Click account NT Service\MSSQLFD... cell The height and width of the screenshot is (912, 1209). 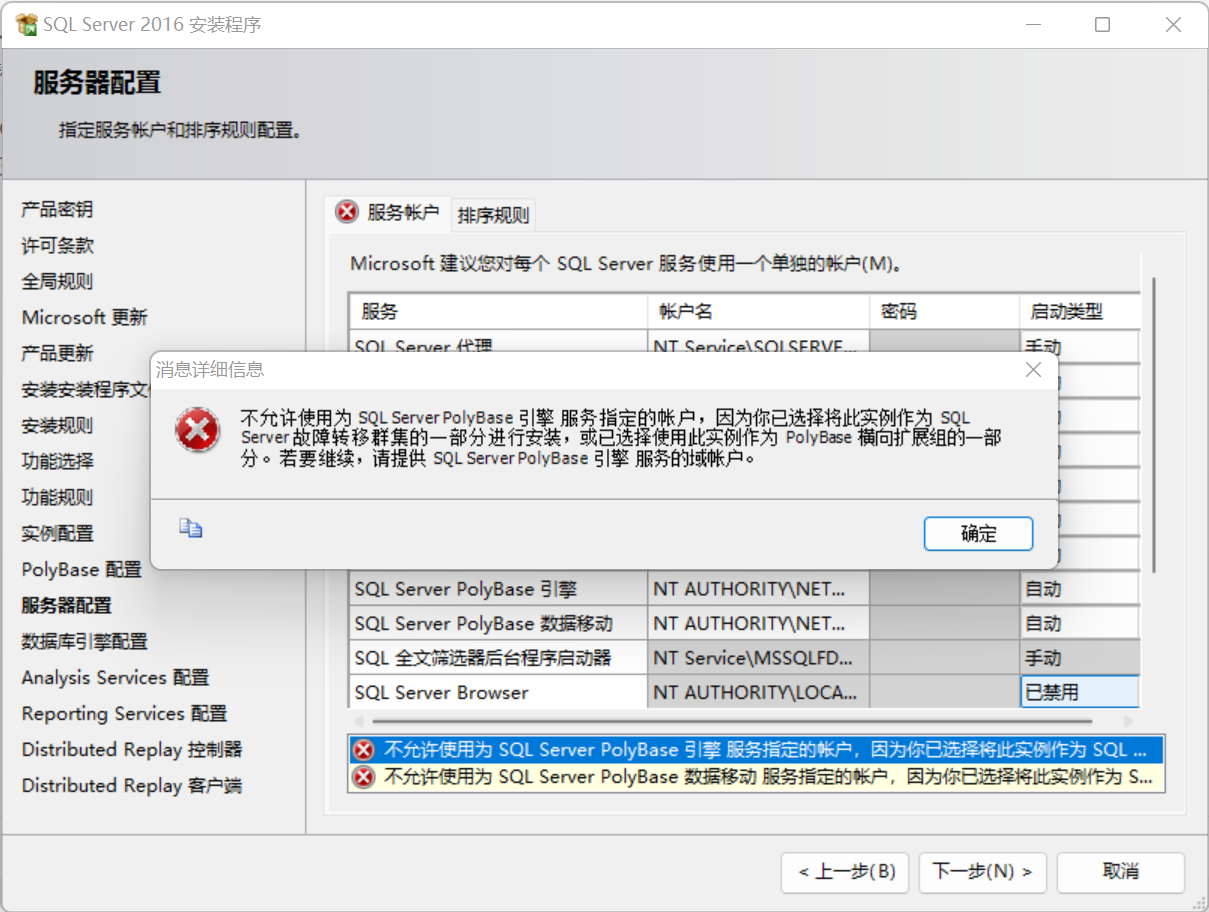click(x=758, y=658)
